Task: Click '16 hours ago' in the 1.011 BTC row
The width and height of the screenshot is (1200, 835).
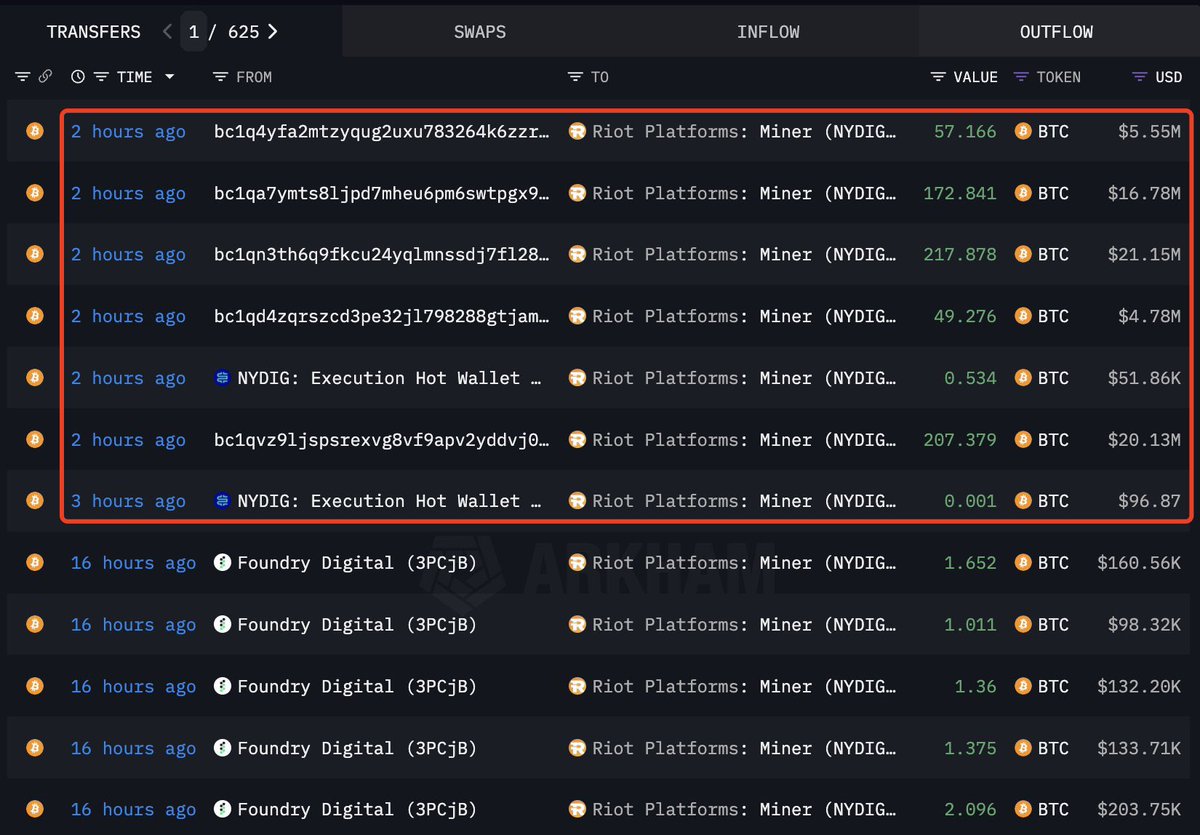Action: [133, 624]
